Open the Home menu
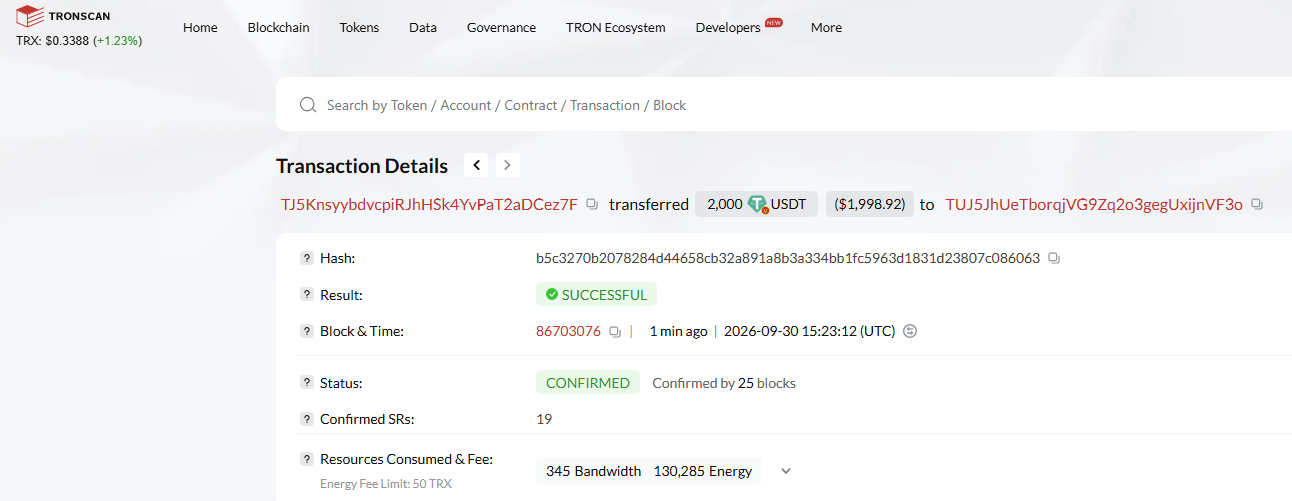The width and height of the screenshot is (1292, 501). 200,27
